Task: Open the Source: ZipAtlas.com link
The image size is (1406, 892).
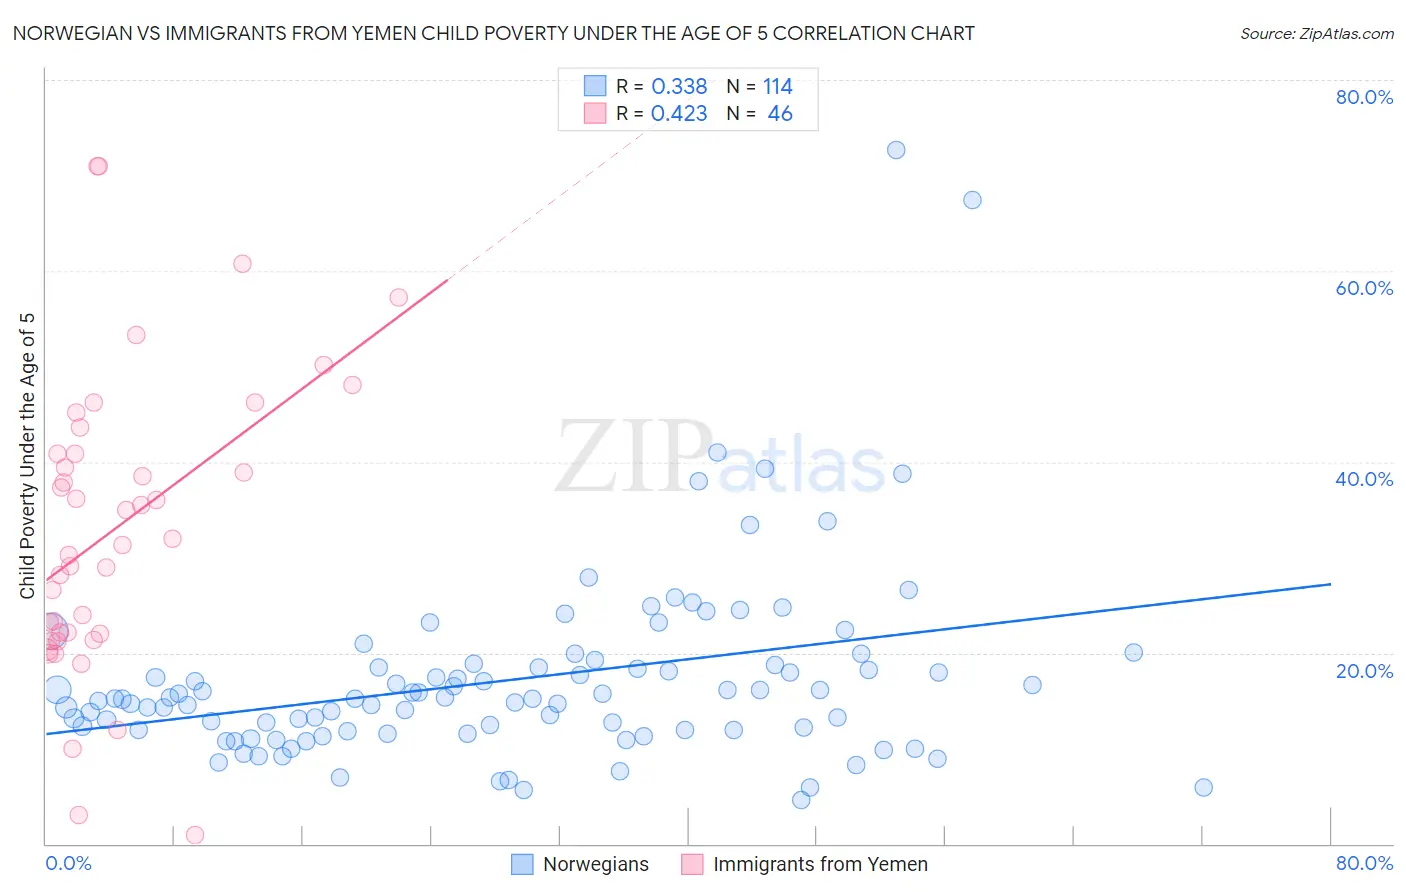Action: click(x=1317, y=33)
